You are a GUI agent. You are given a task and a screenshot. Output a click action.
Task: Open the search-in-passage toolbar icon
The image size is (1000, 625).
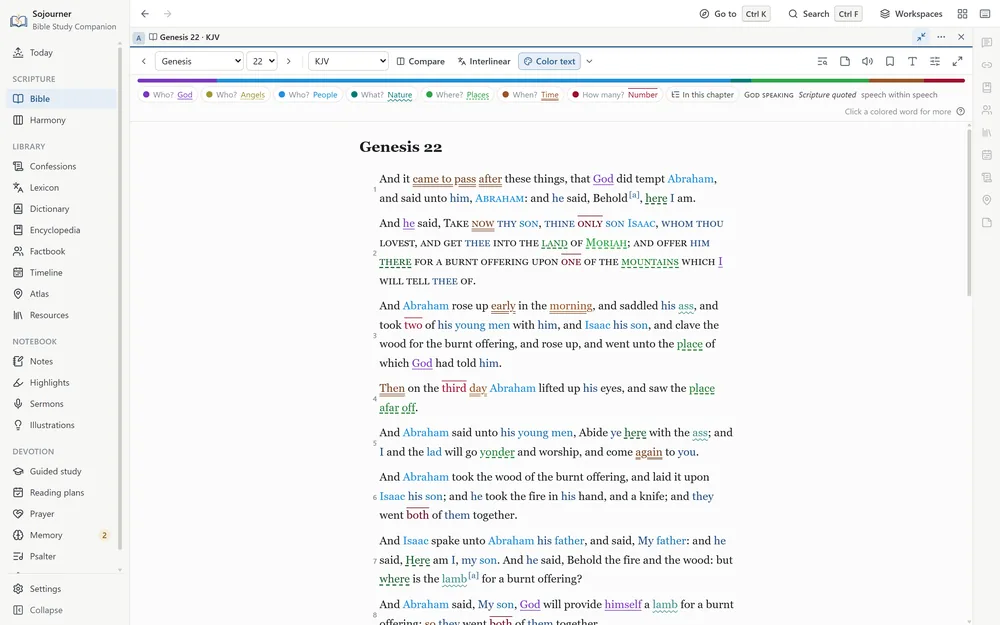[822, 61]
